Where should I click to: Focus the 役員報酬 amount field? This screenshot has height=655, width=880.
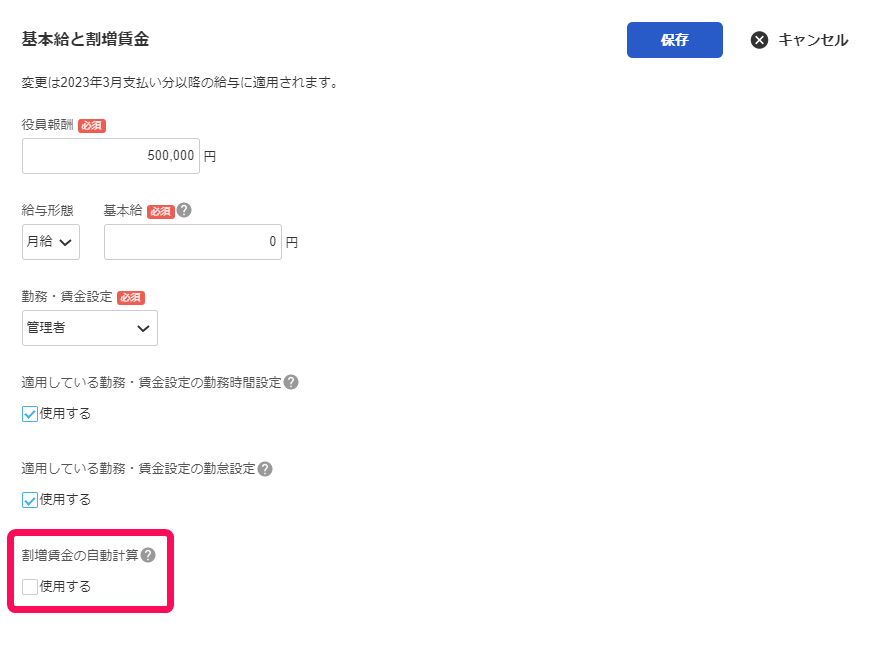(111, 155)
